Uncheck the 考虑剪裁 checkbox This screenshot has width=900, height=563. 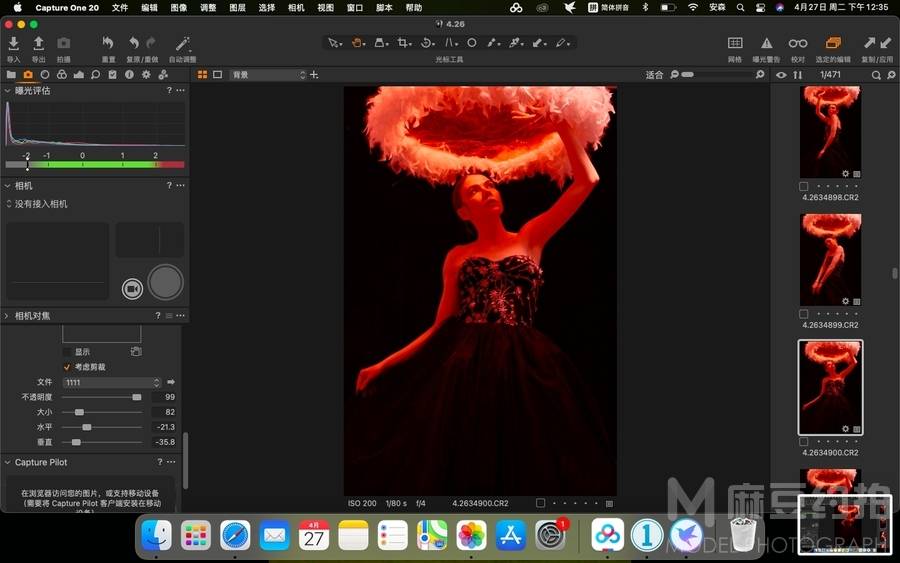(67, 367)
